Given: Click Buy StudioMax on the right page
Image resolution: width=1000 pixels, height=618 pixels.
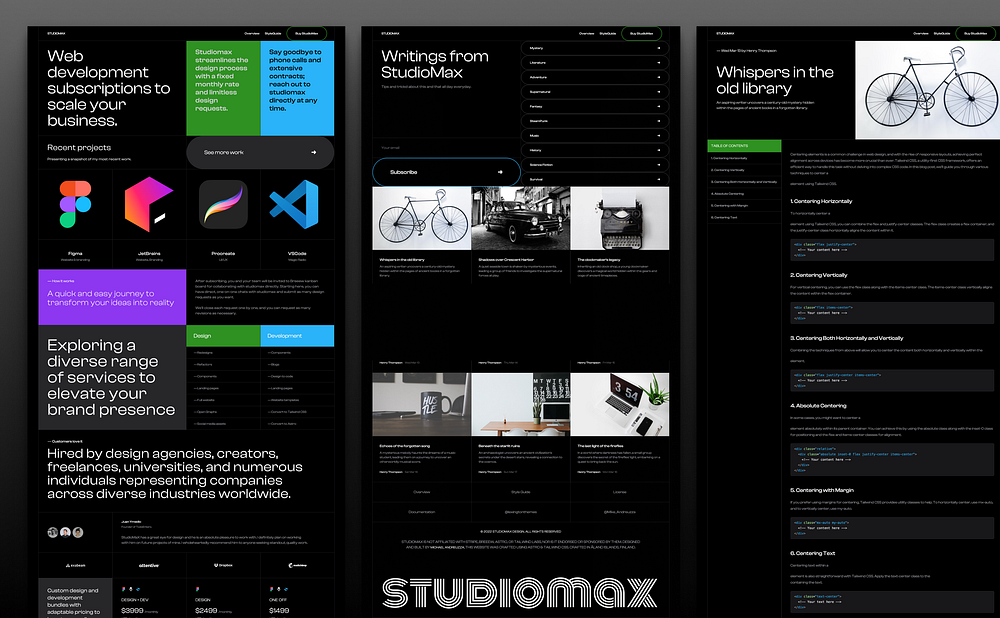Looking at the screenshot, I should [976, 33].
